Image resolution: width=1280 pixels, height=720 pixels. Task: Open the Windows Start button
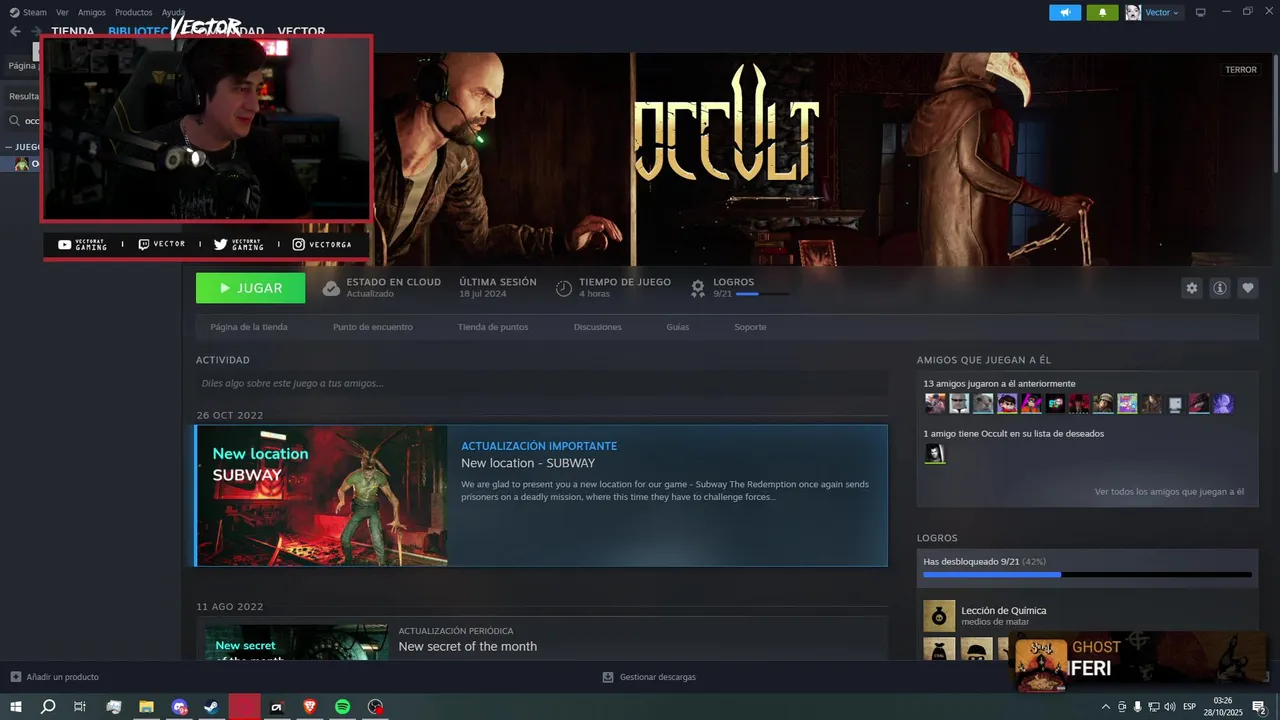coord(16,707)
